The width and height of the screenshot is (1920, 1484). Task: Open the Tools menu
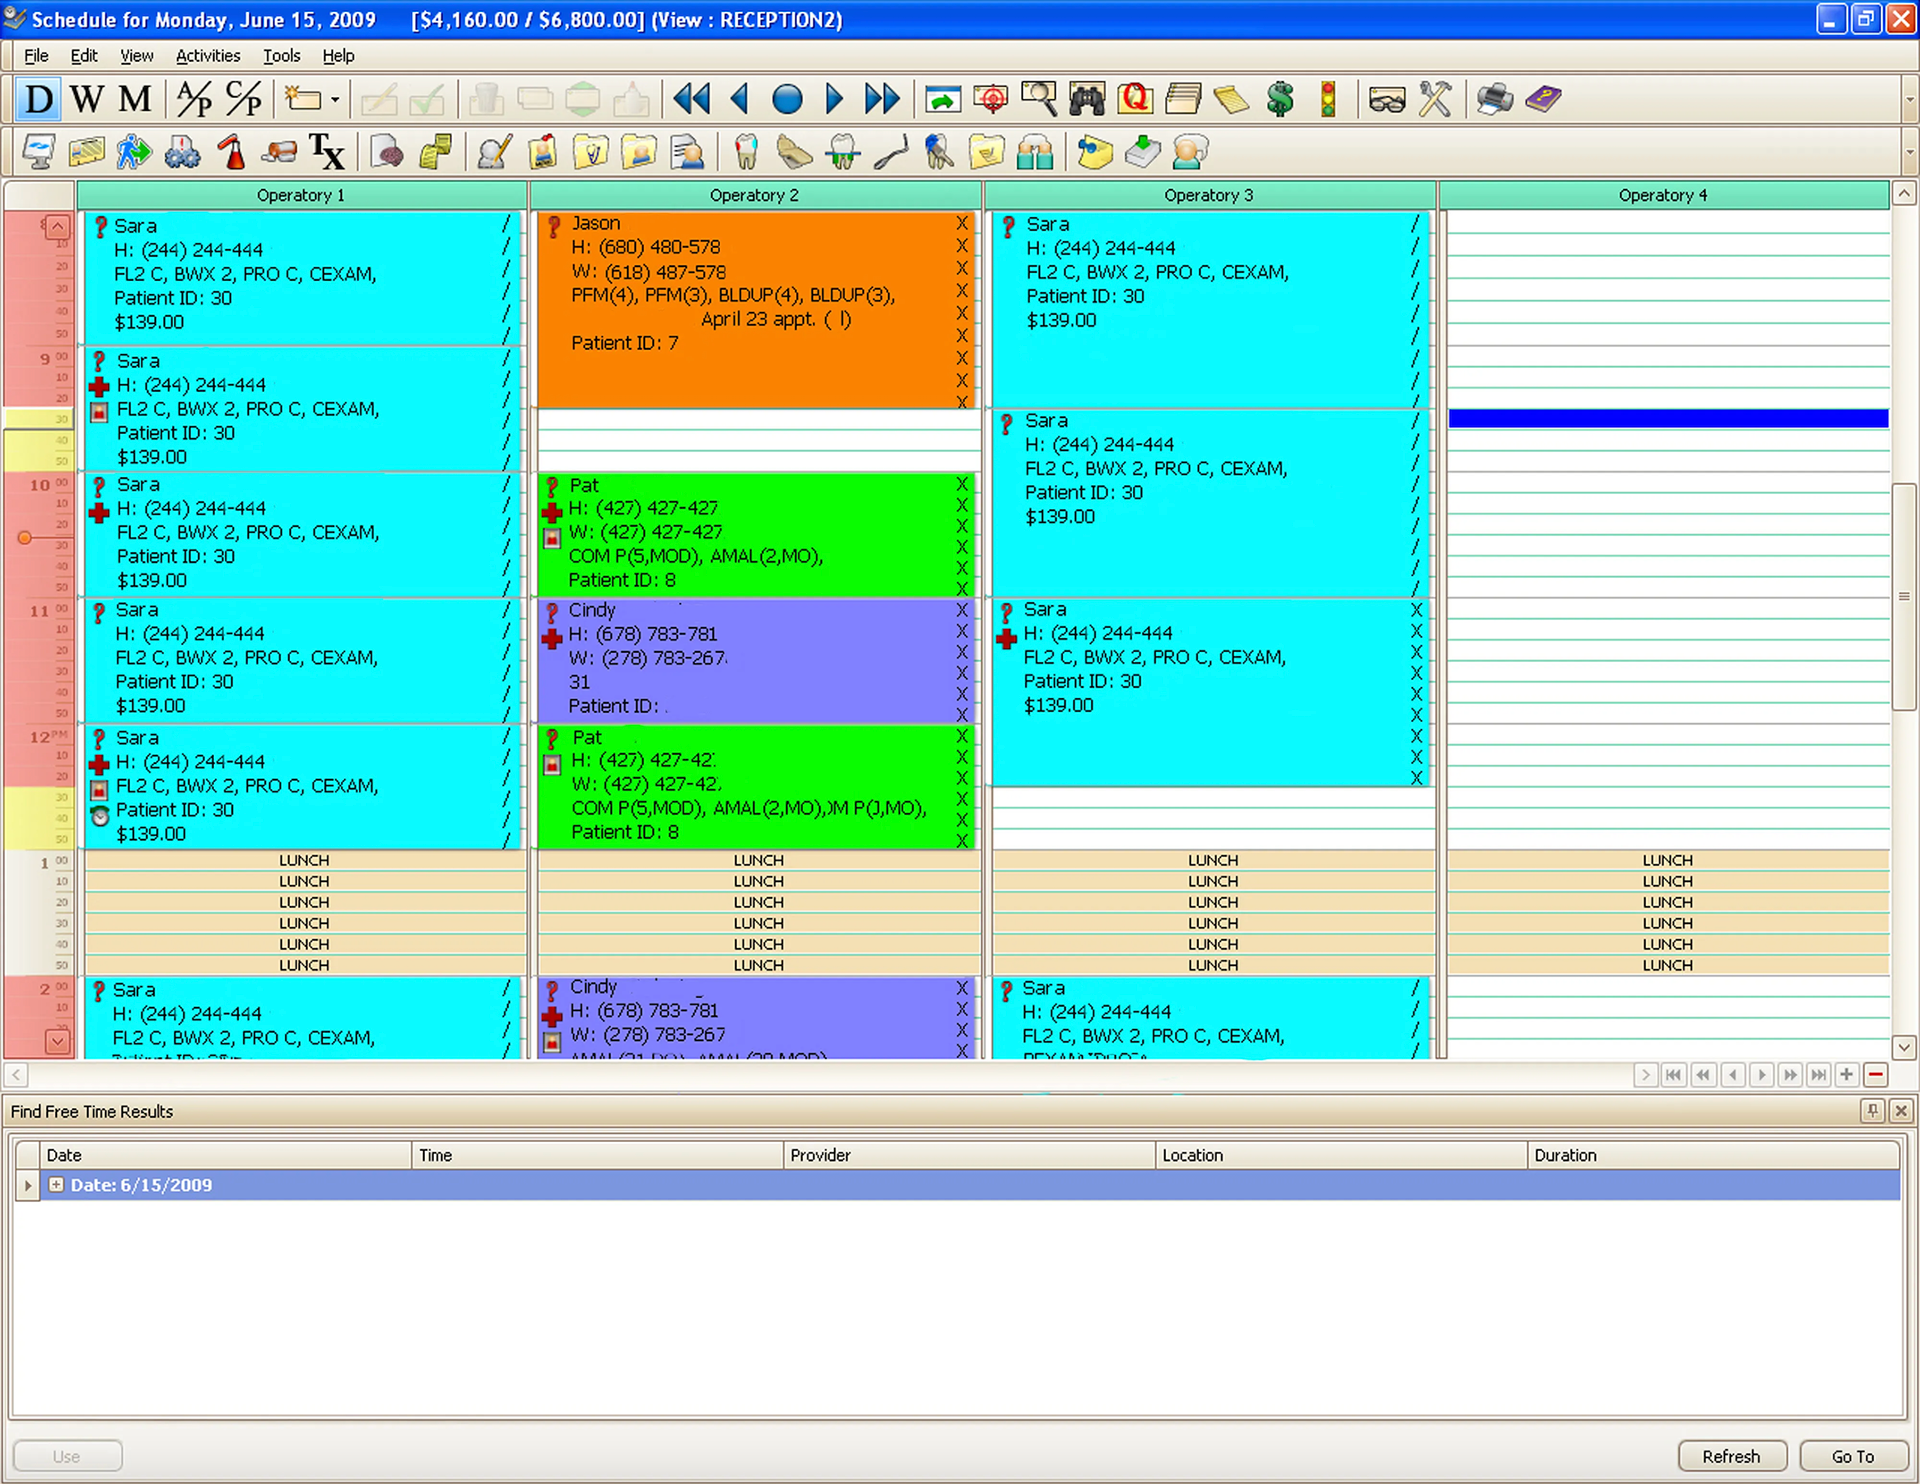click(281, 56)
